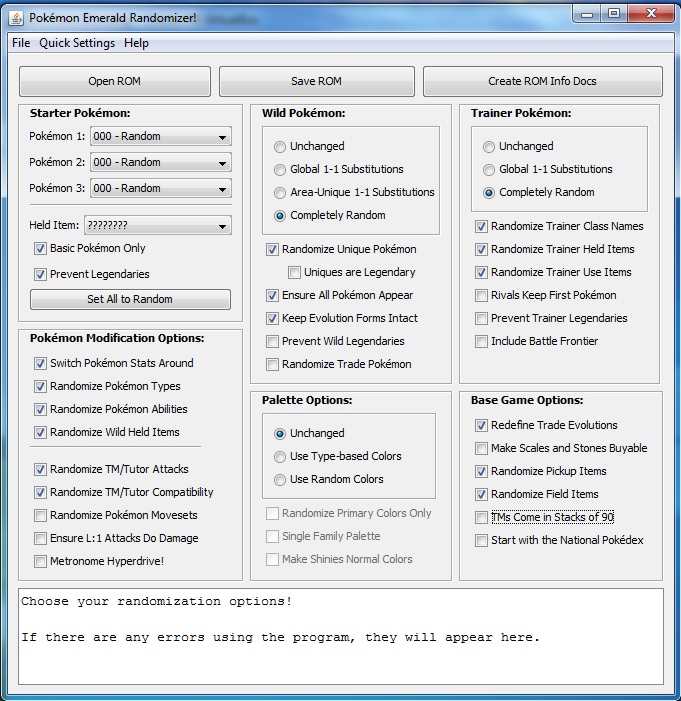
Task: Open the Pokémon 2 starter dropdown
Action: [160, 162]
